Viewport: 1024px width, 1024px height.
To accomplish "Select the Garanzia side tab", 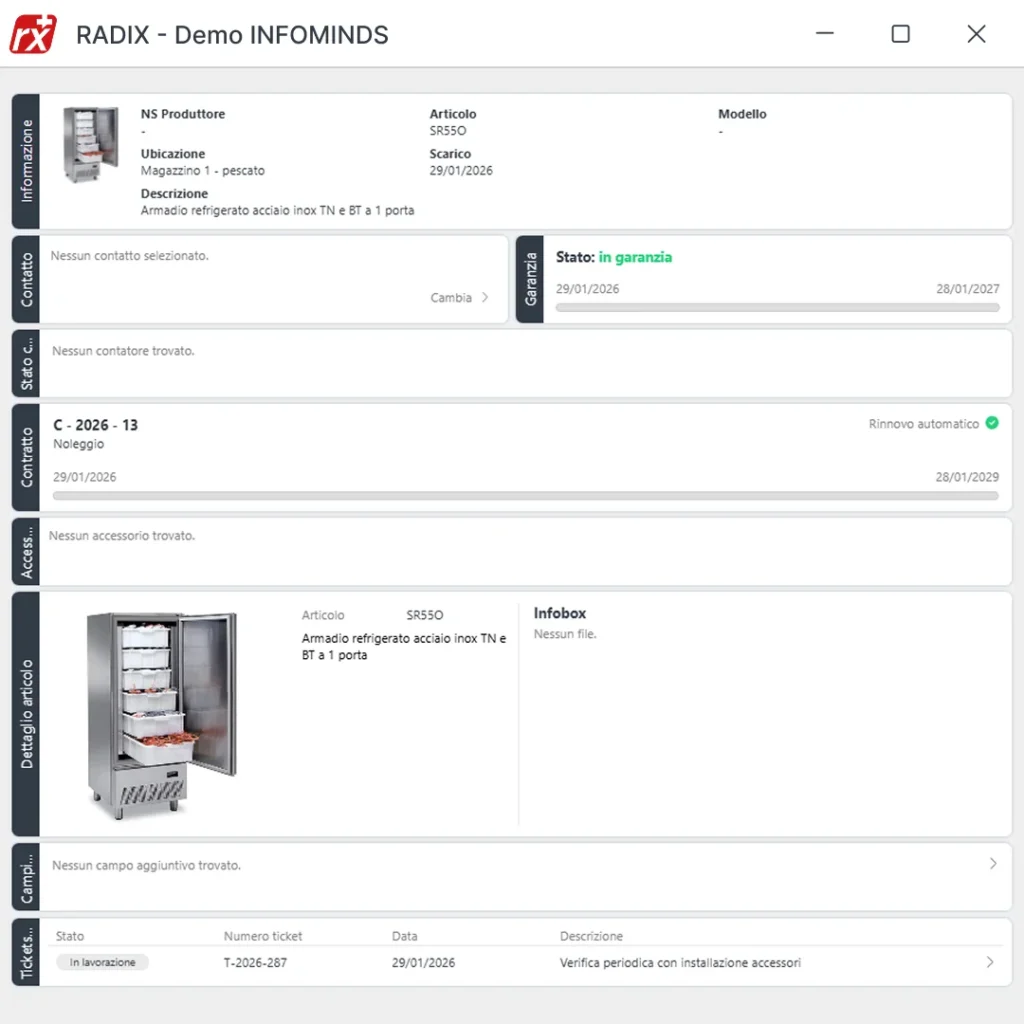I will [x=530, y=280].
